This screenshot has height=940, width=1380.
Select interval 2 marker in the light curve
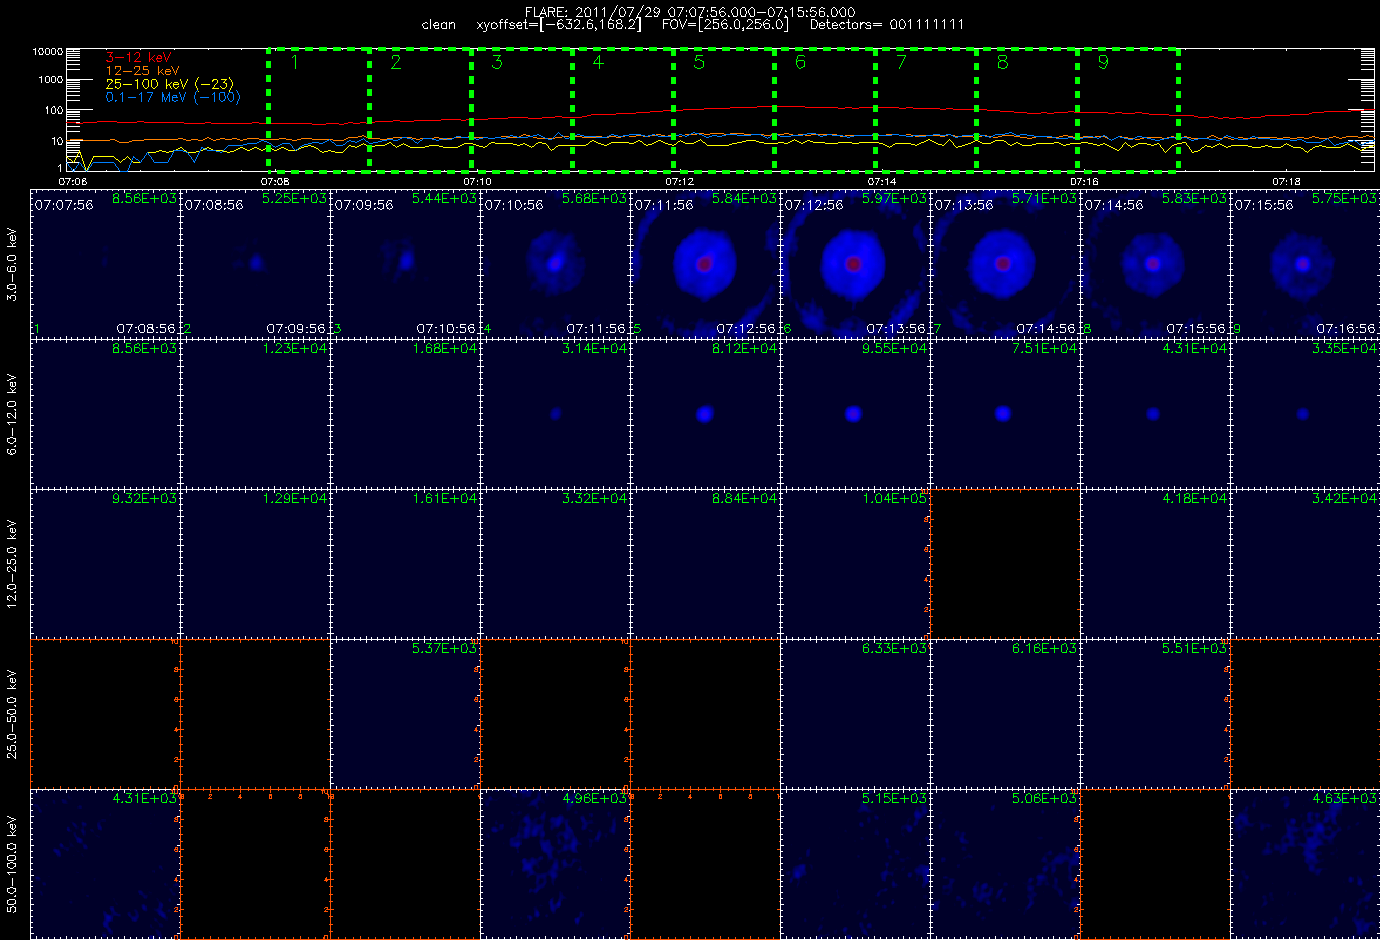point(396,62)
